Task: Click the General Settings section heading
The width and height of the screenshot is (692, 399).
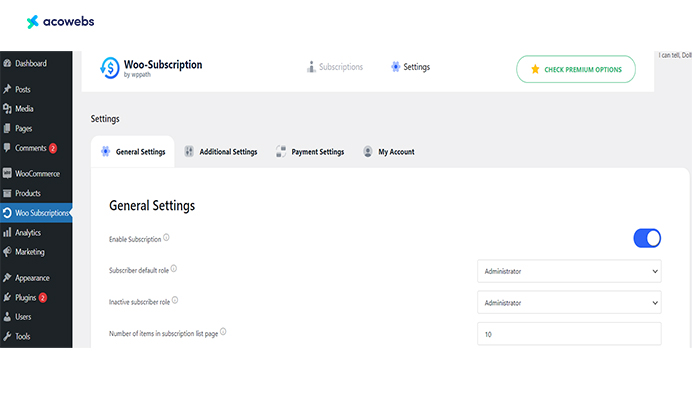Action: (152, 205)
